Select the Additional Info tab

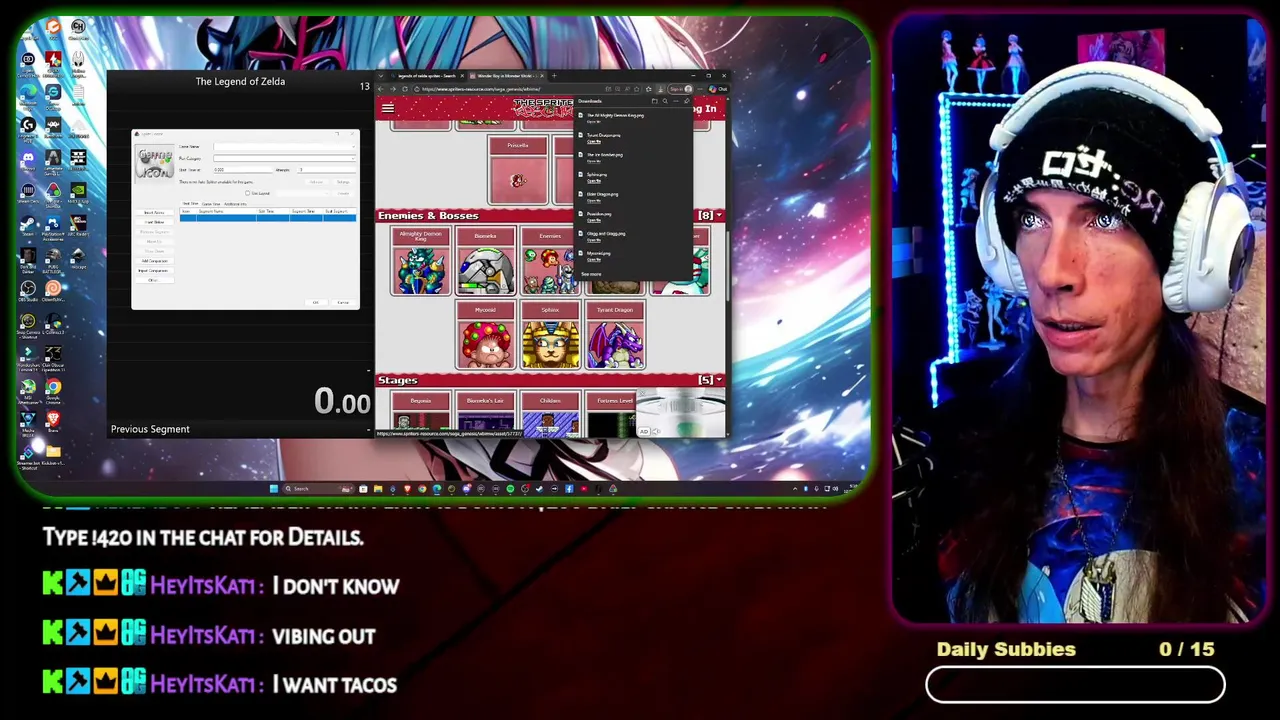click(235, 203)
